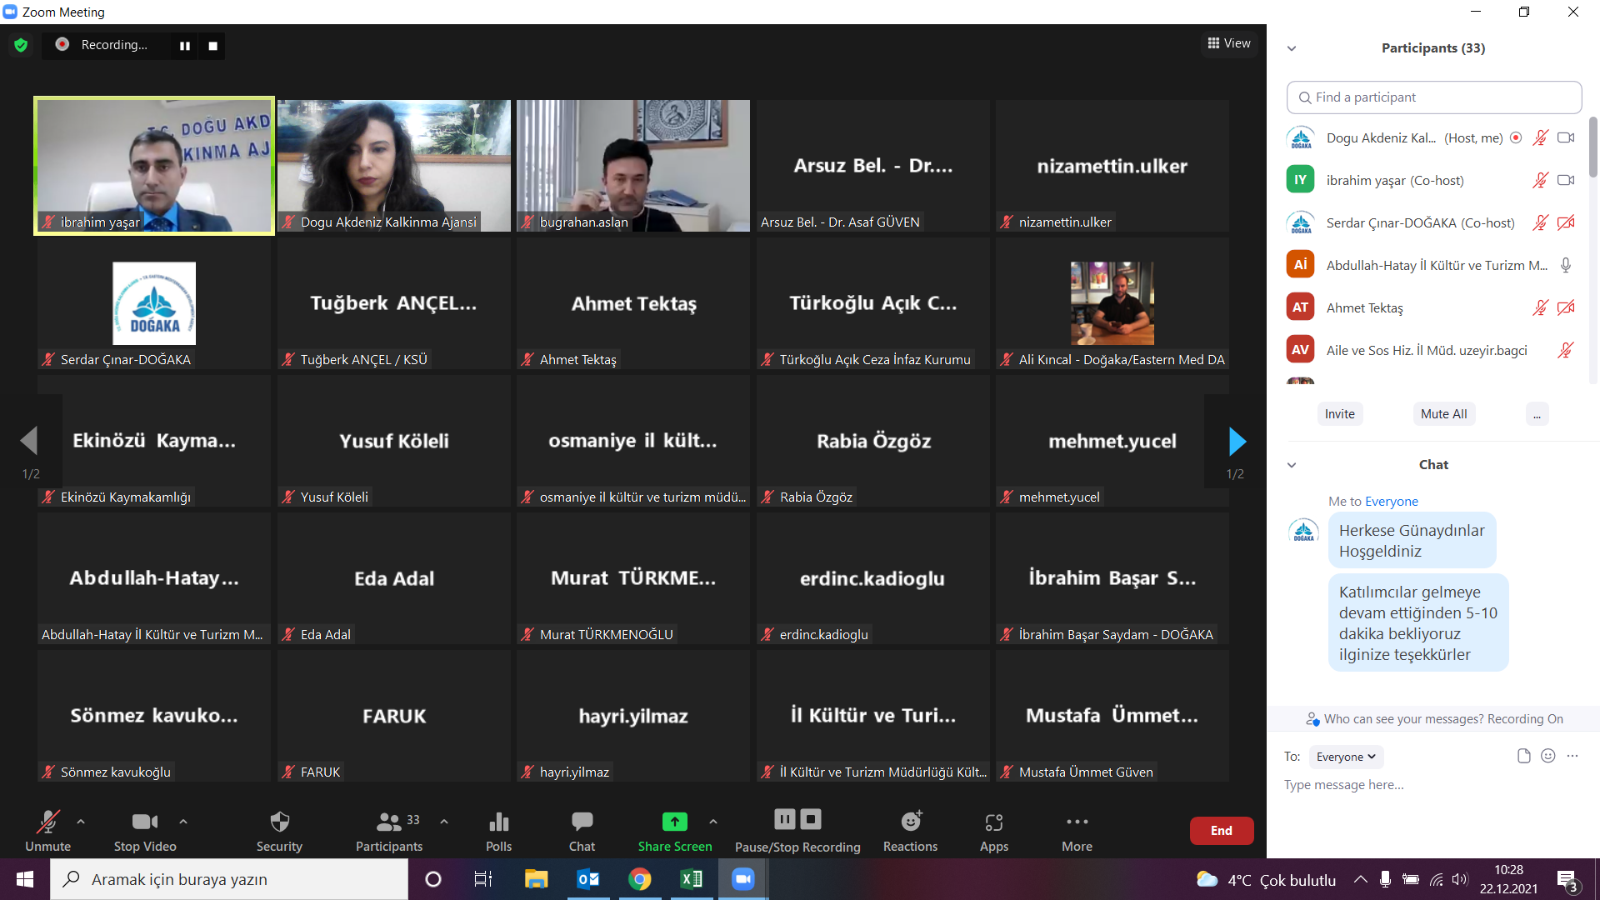
Task: Open Outlook from taskbar
Action: pos(588,879)
